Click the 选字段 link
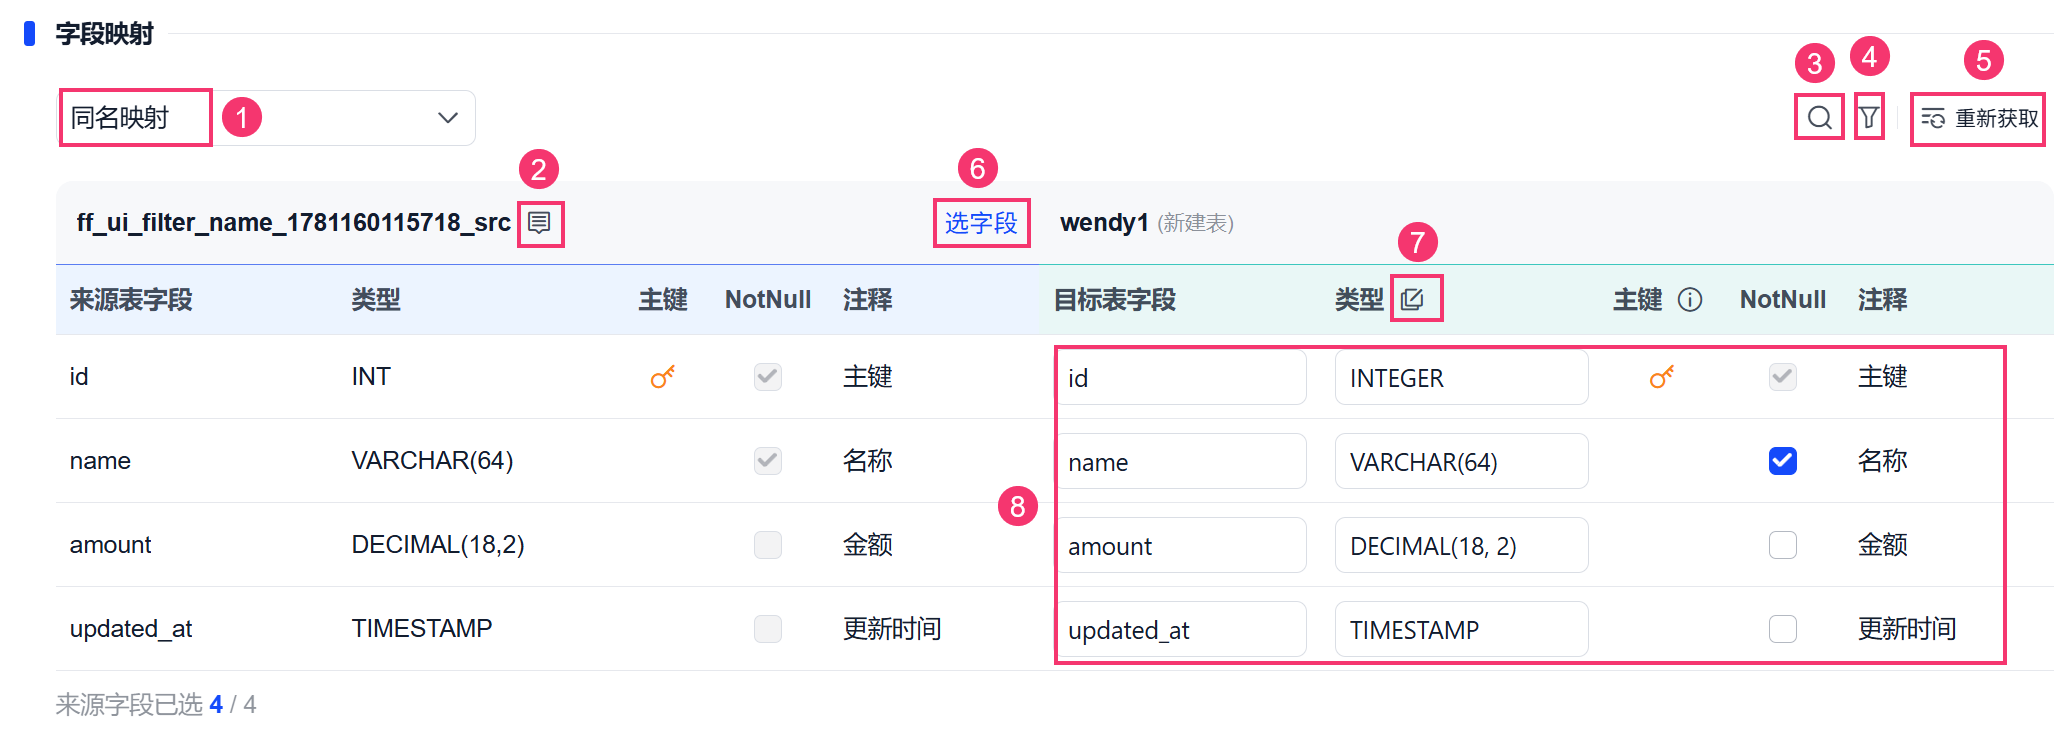This screenshot has height=745, width=2062. pos(981,223)
